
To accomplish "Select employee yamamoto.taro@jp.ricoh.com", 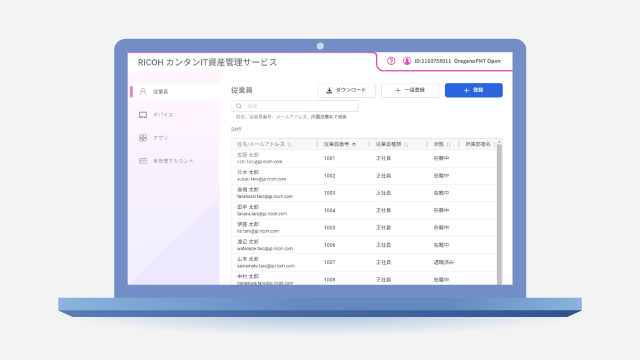I will click(x=266, y=266).
